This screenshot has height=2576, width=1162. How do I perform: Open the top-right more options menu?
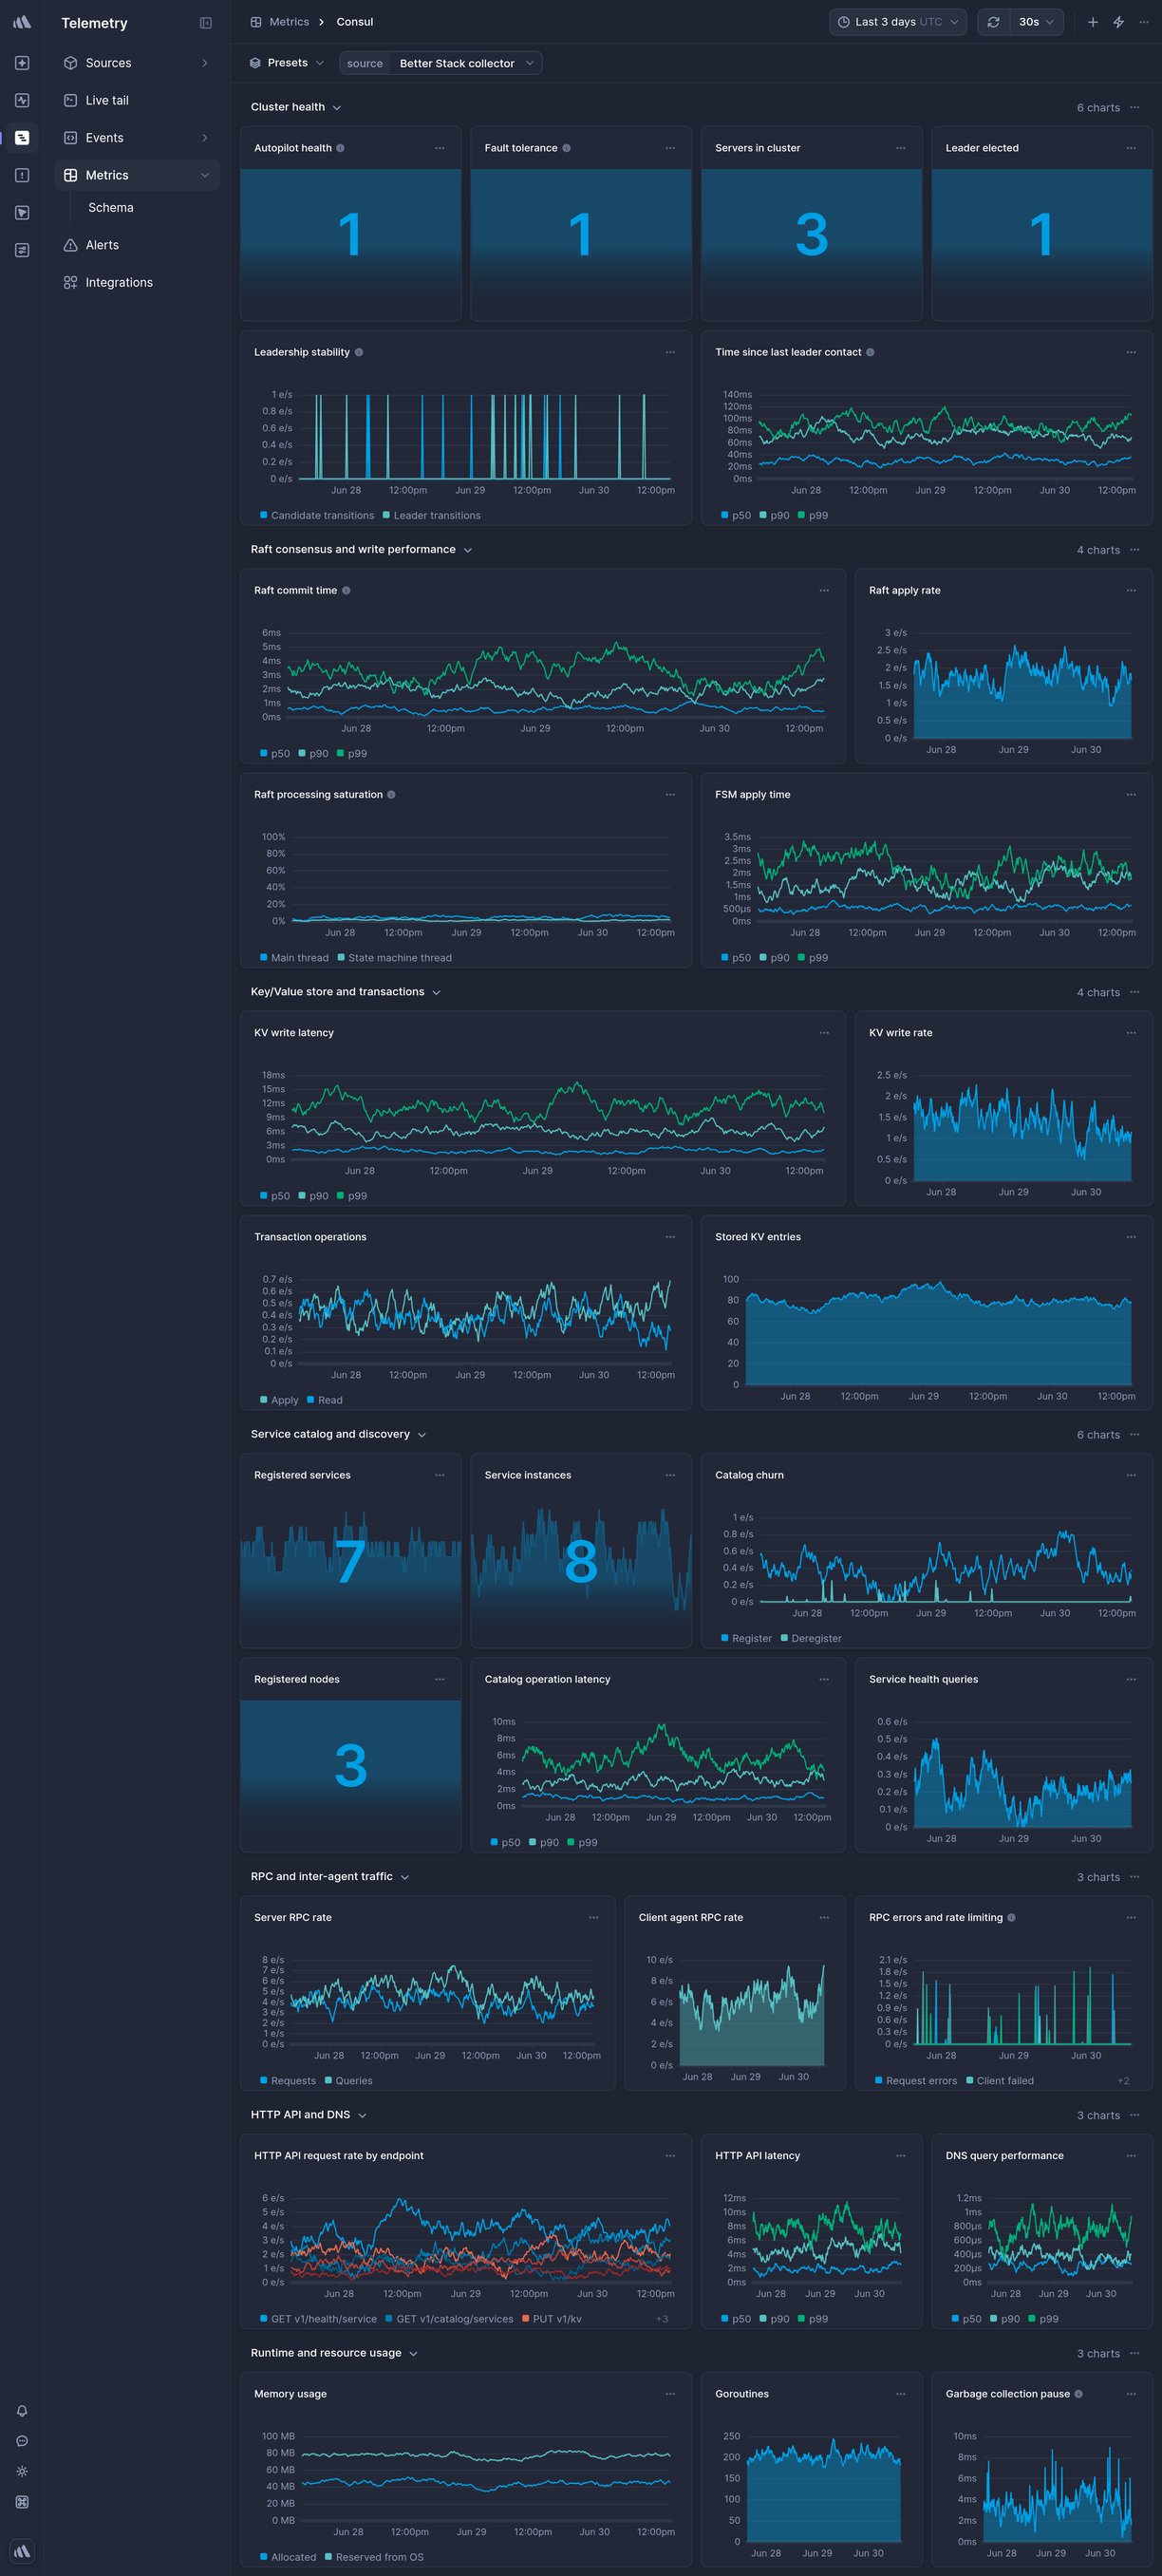pos(1144,22)
